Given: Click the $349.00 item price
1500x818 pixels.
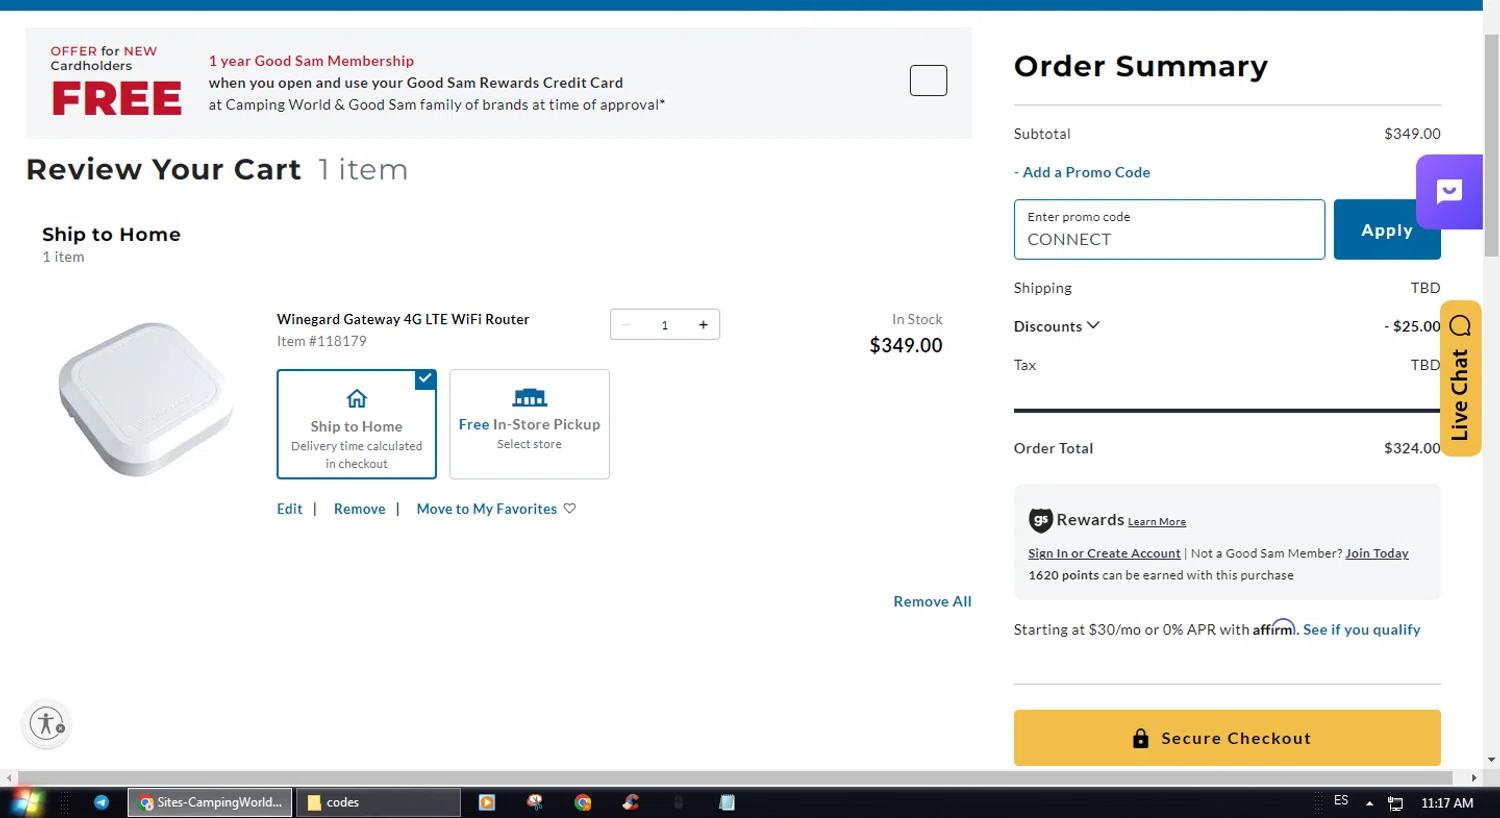Looking at the screenshot, I should 905,345.
